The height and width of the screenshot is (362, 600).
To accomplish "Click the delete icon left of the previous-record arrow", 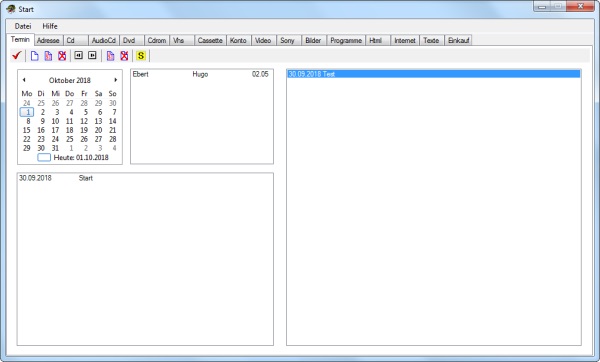I will [x=62, y=56].
